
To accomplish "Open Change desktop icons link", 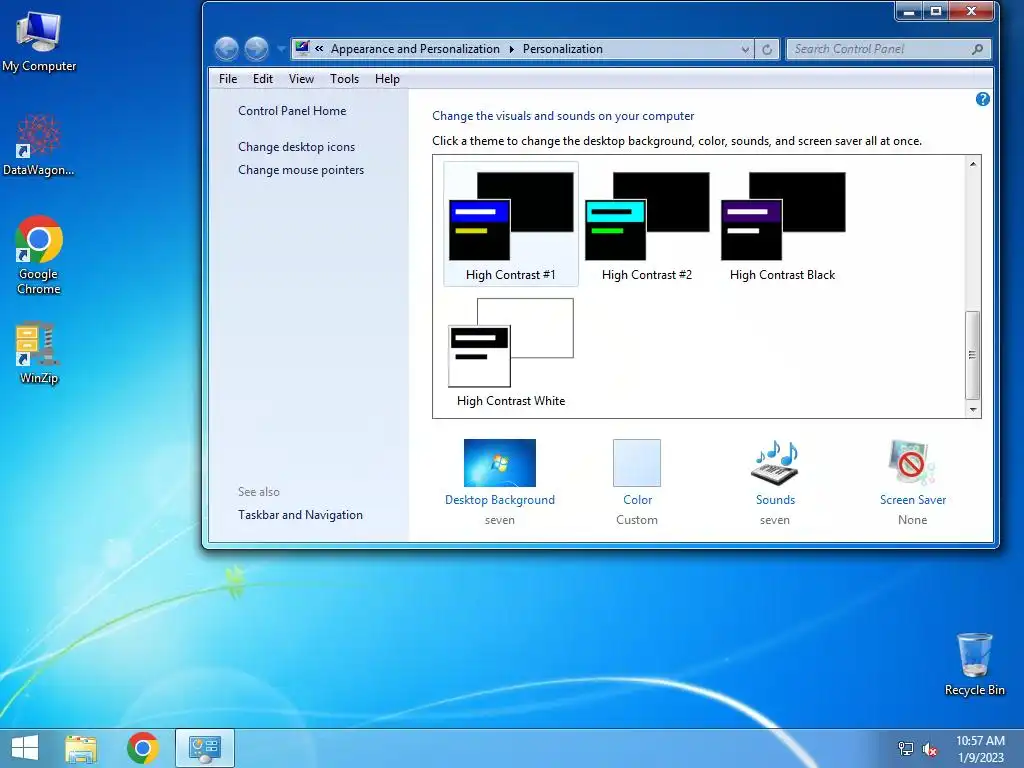I will pyautogui.click(x=296, y=147).
